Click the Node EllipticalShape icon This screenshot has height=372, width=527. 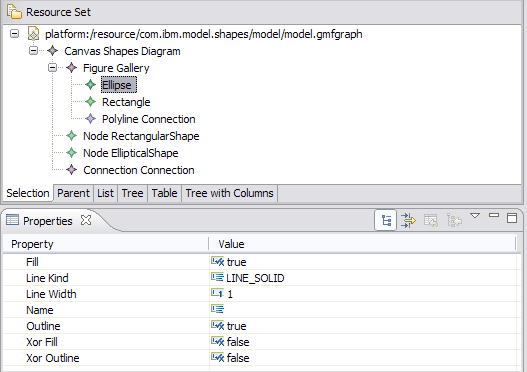72,153
